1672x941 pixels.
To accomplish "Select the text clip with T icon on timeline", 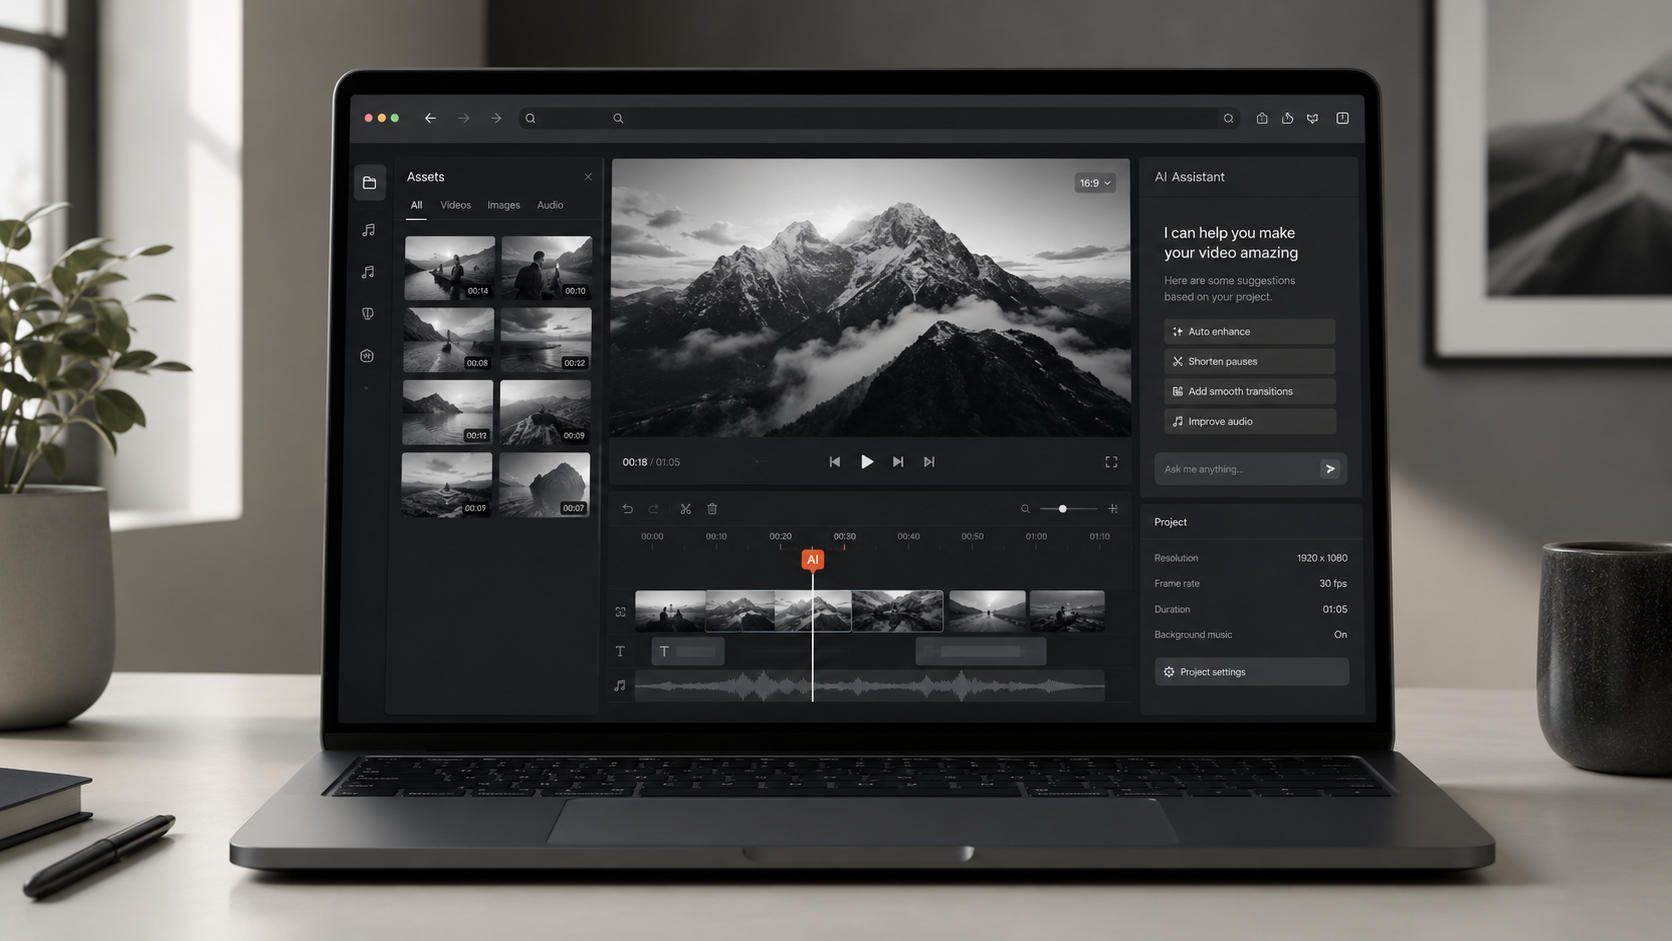I will click(x=688, y=651).
